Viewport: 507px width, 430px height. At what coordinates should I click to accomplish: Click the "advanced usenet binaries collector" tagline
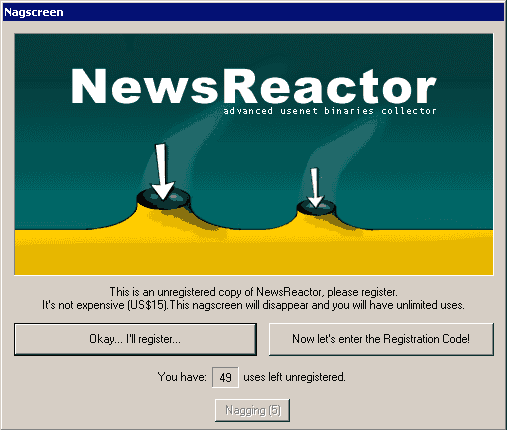[x=330, y=111]
